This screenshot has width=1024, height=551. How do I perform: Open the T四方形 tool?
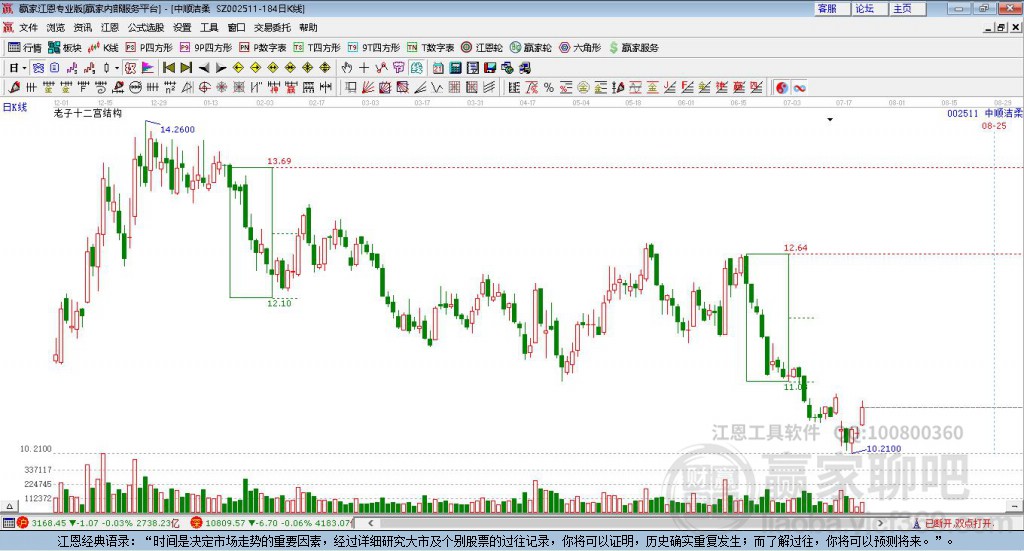coord(317,48)
